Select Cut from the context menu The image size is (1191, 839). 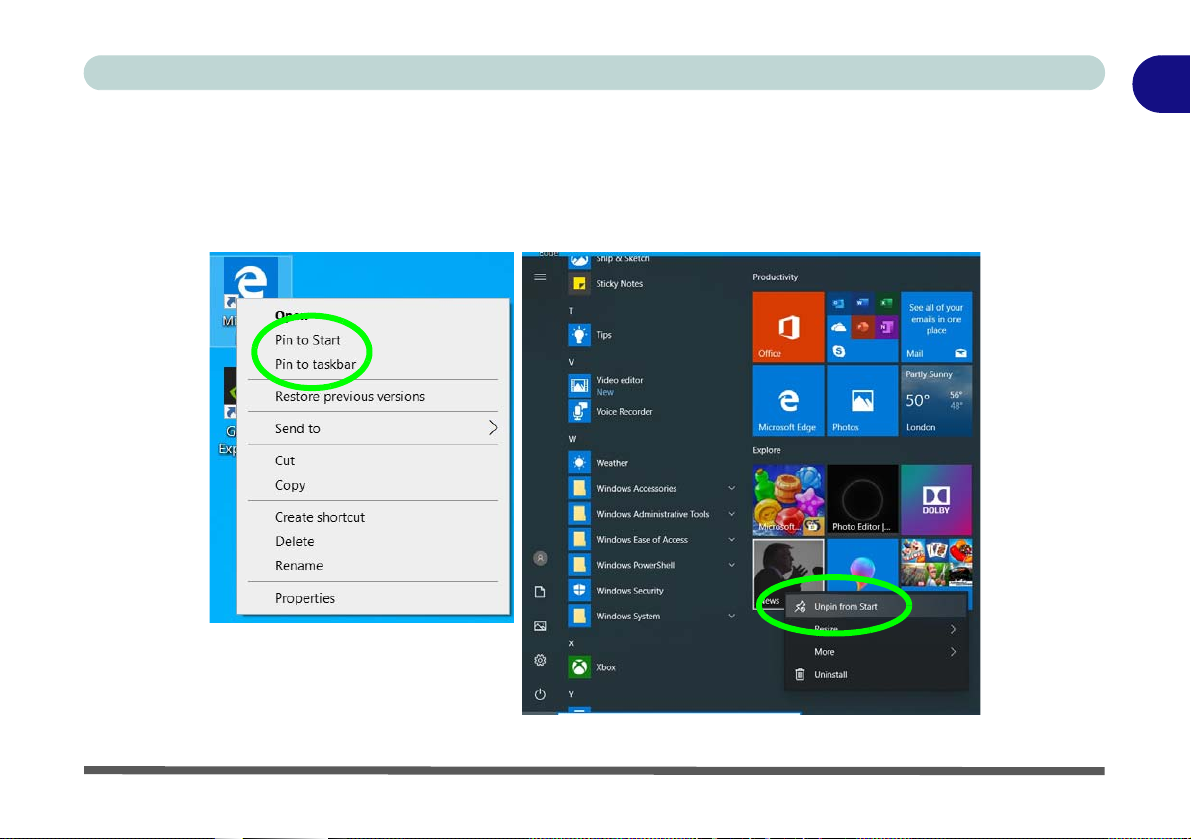(285, 460)
